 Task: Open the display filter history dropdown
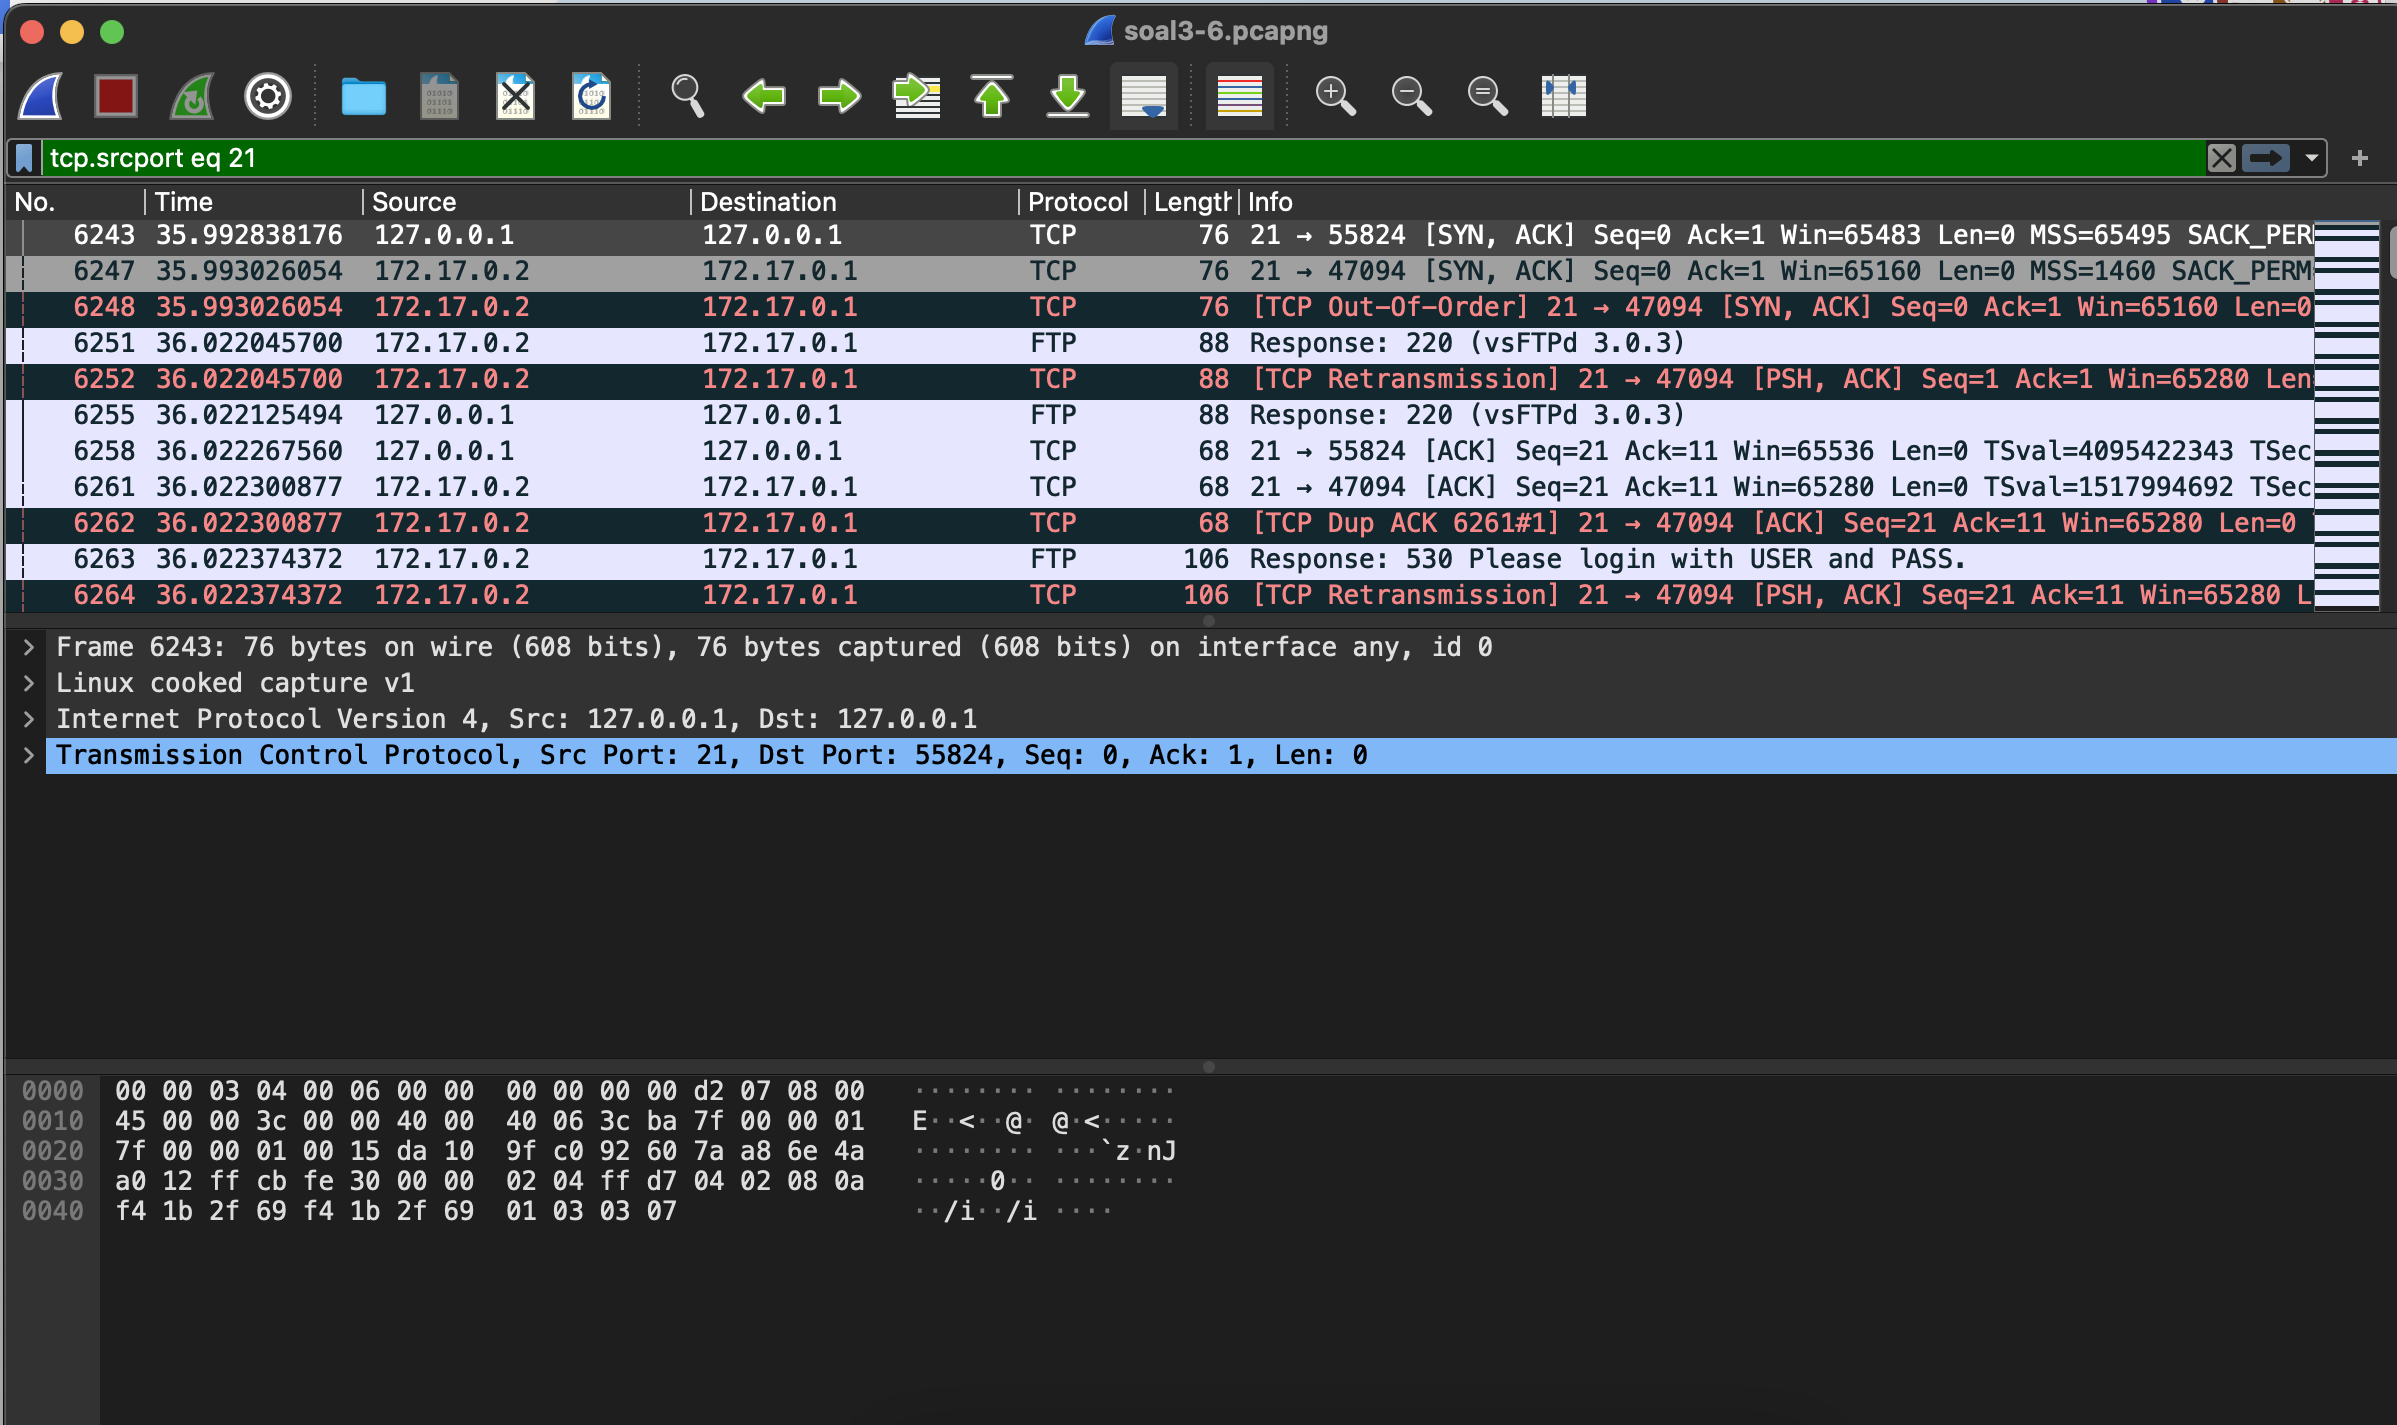pyautogui.click(x=2312, y=157)
